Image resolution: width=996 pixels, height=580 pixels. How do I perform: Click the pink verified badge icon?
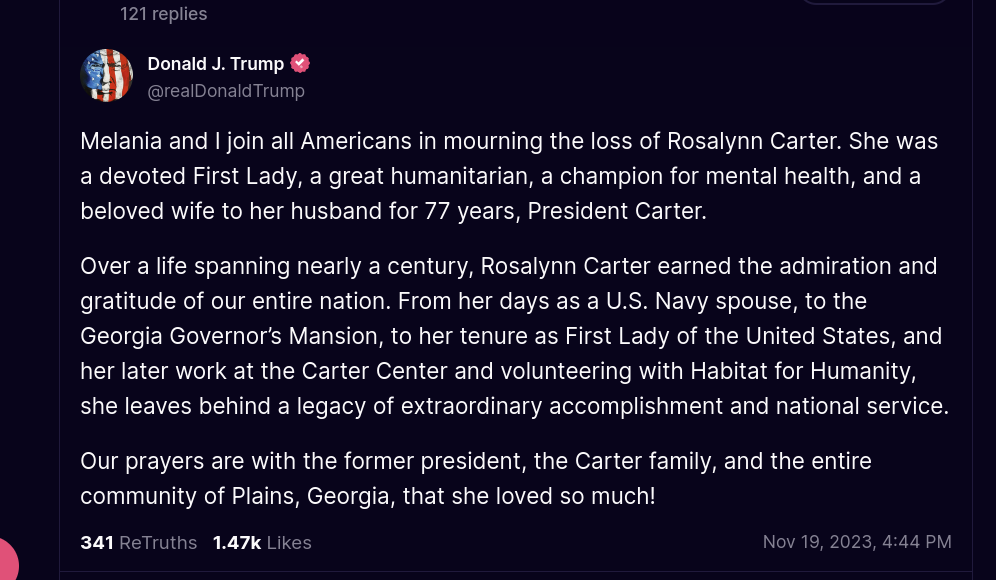[300, 63]
